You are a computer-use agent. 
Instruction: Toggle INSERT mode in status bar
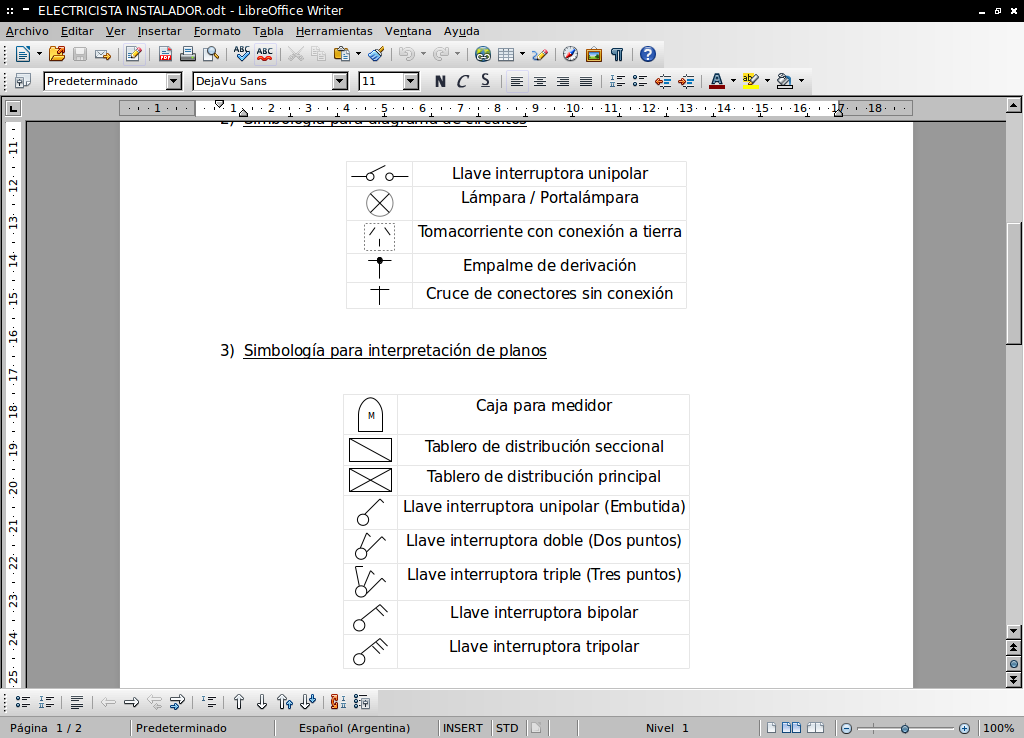tap(462, 728)
